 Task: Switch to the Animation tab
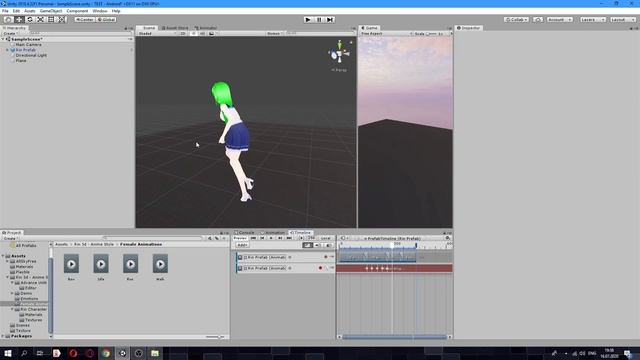click(273, 233)
